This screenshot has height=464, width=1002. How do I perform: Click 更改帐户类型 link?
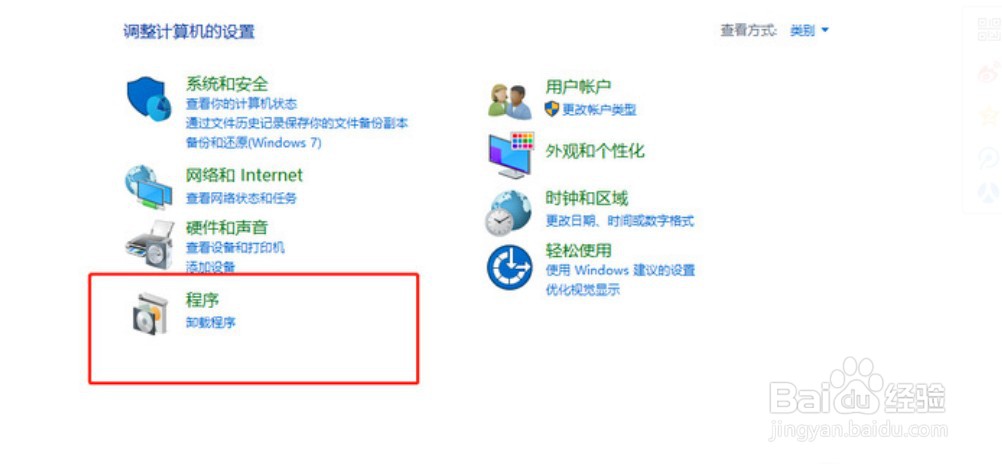point(599,110)
